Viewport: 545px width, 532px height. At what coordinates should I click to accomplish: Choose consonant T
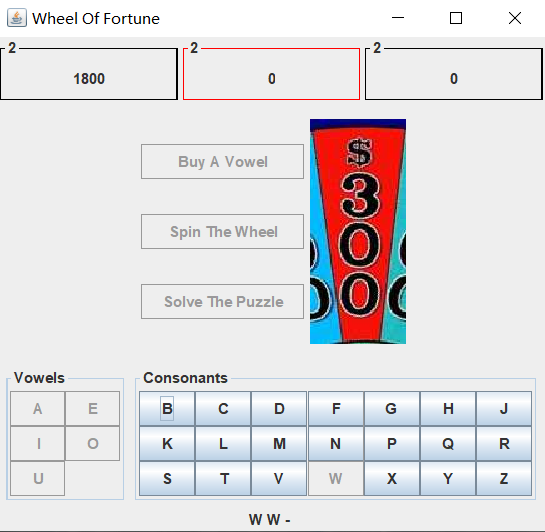(x=223, y=478)
